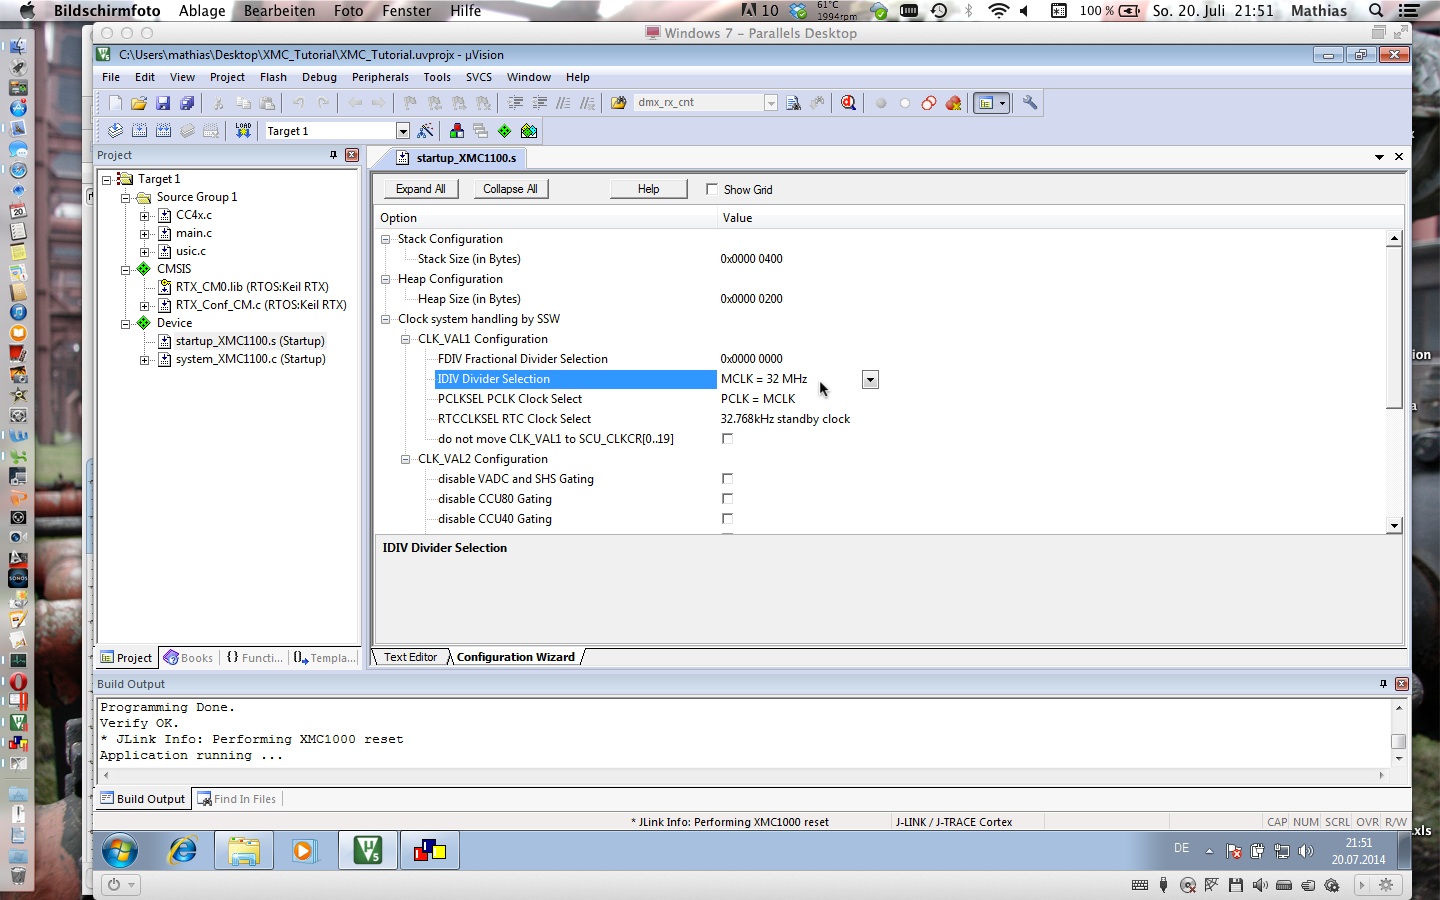This screenshot has height=900, width=1440.
Task: Click the Rebuild all target files icon
Action: tap(163, 131)
